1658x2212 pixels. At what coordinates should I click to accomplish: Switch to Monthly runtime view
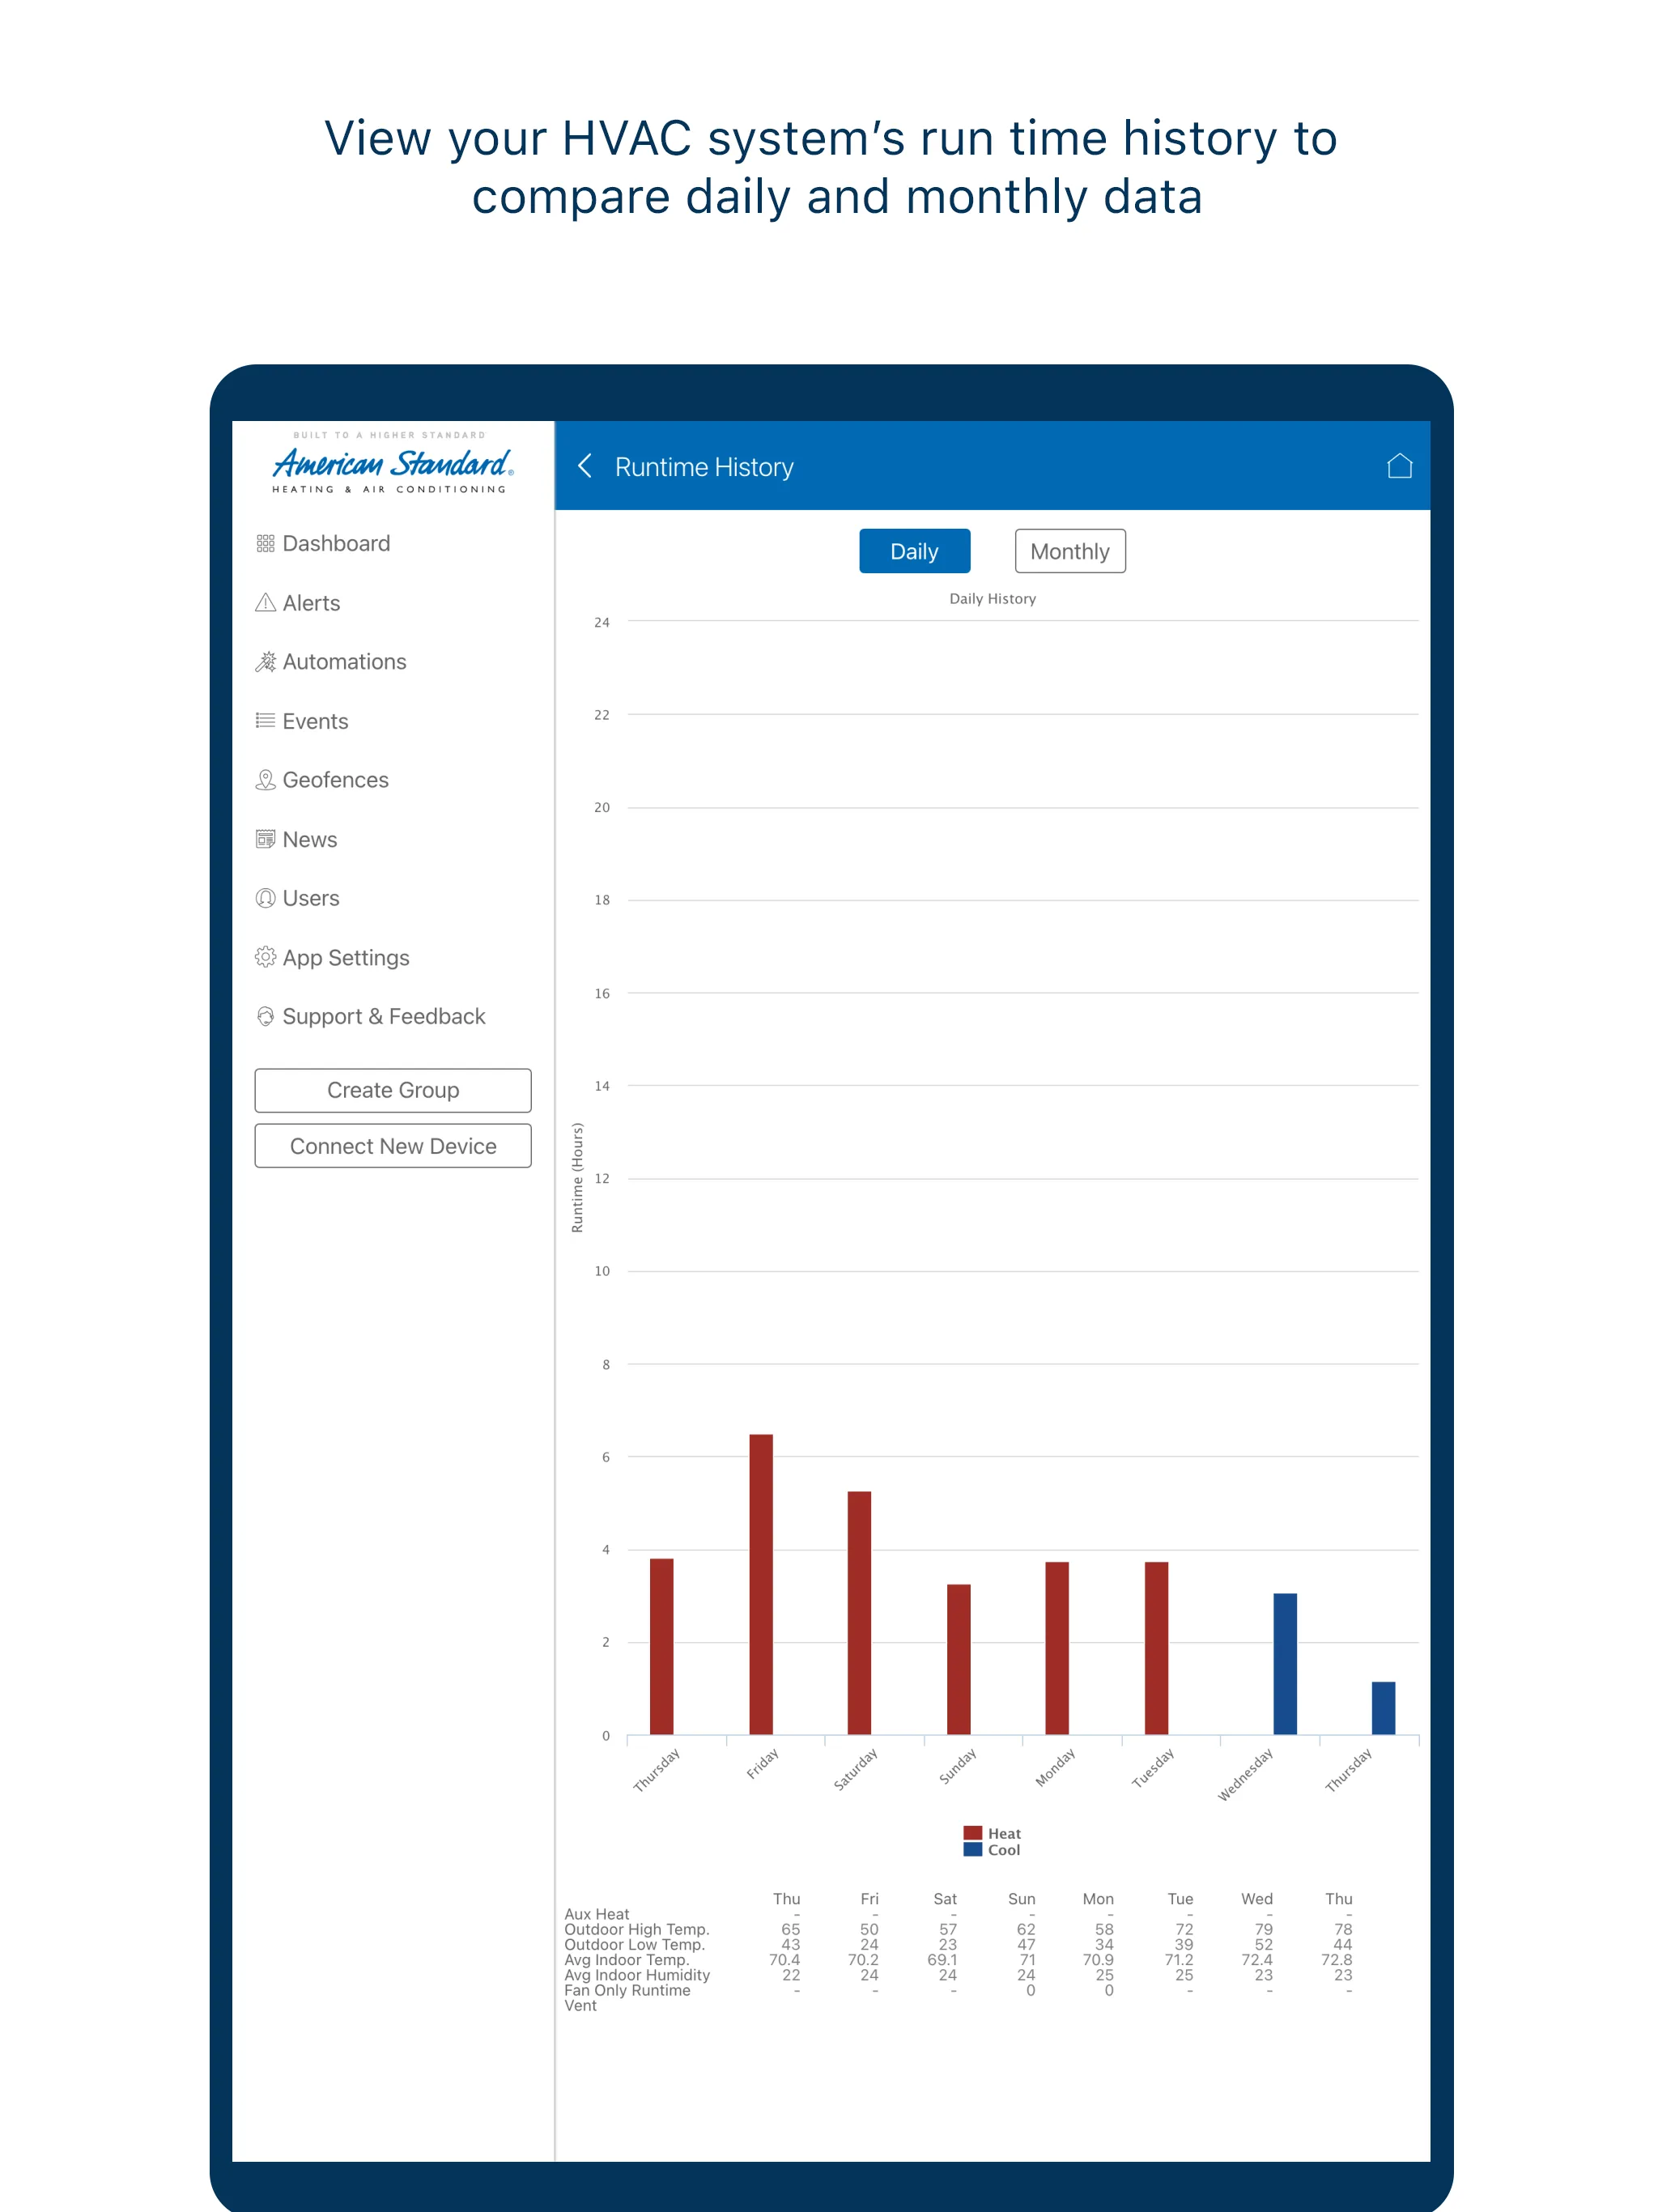pyautogui.click(x=1068, y=551)
